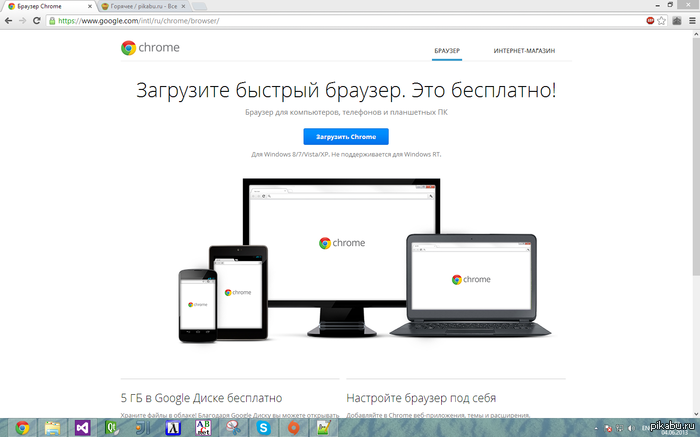
Task: Switch to the pikabu.ru tab
Action: coord(140,6)
